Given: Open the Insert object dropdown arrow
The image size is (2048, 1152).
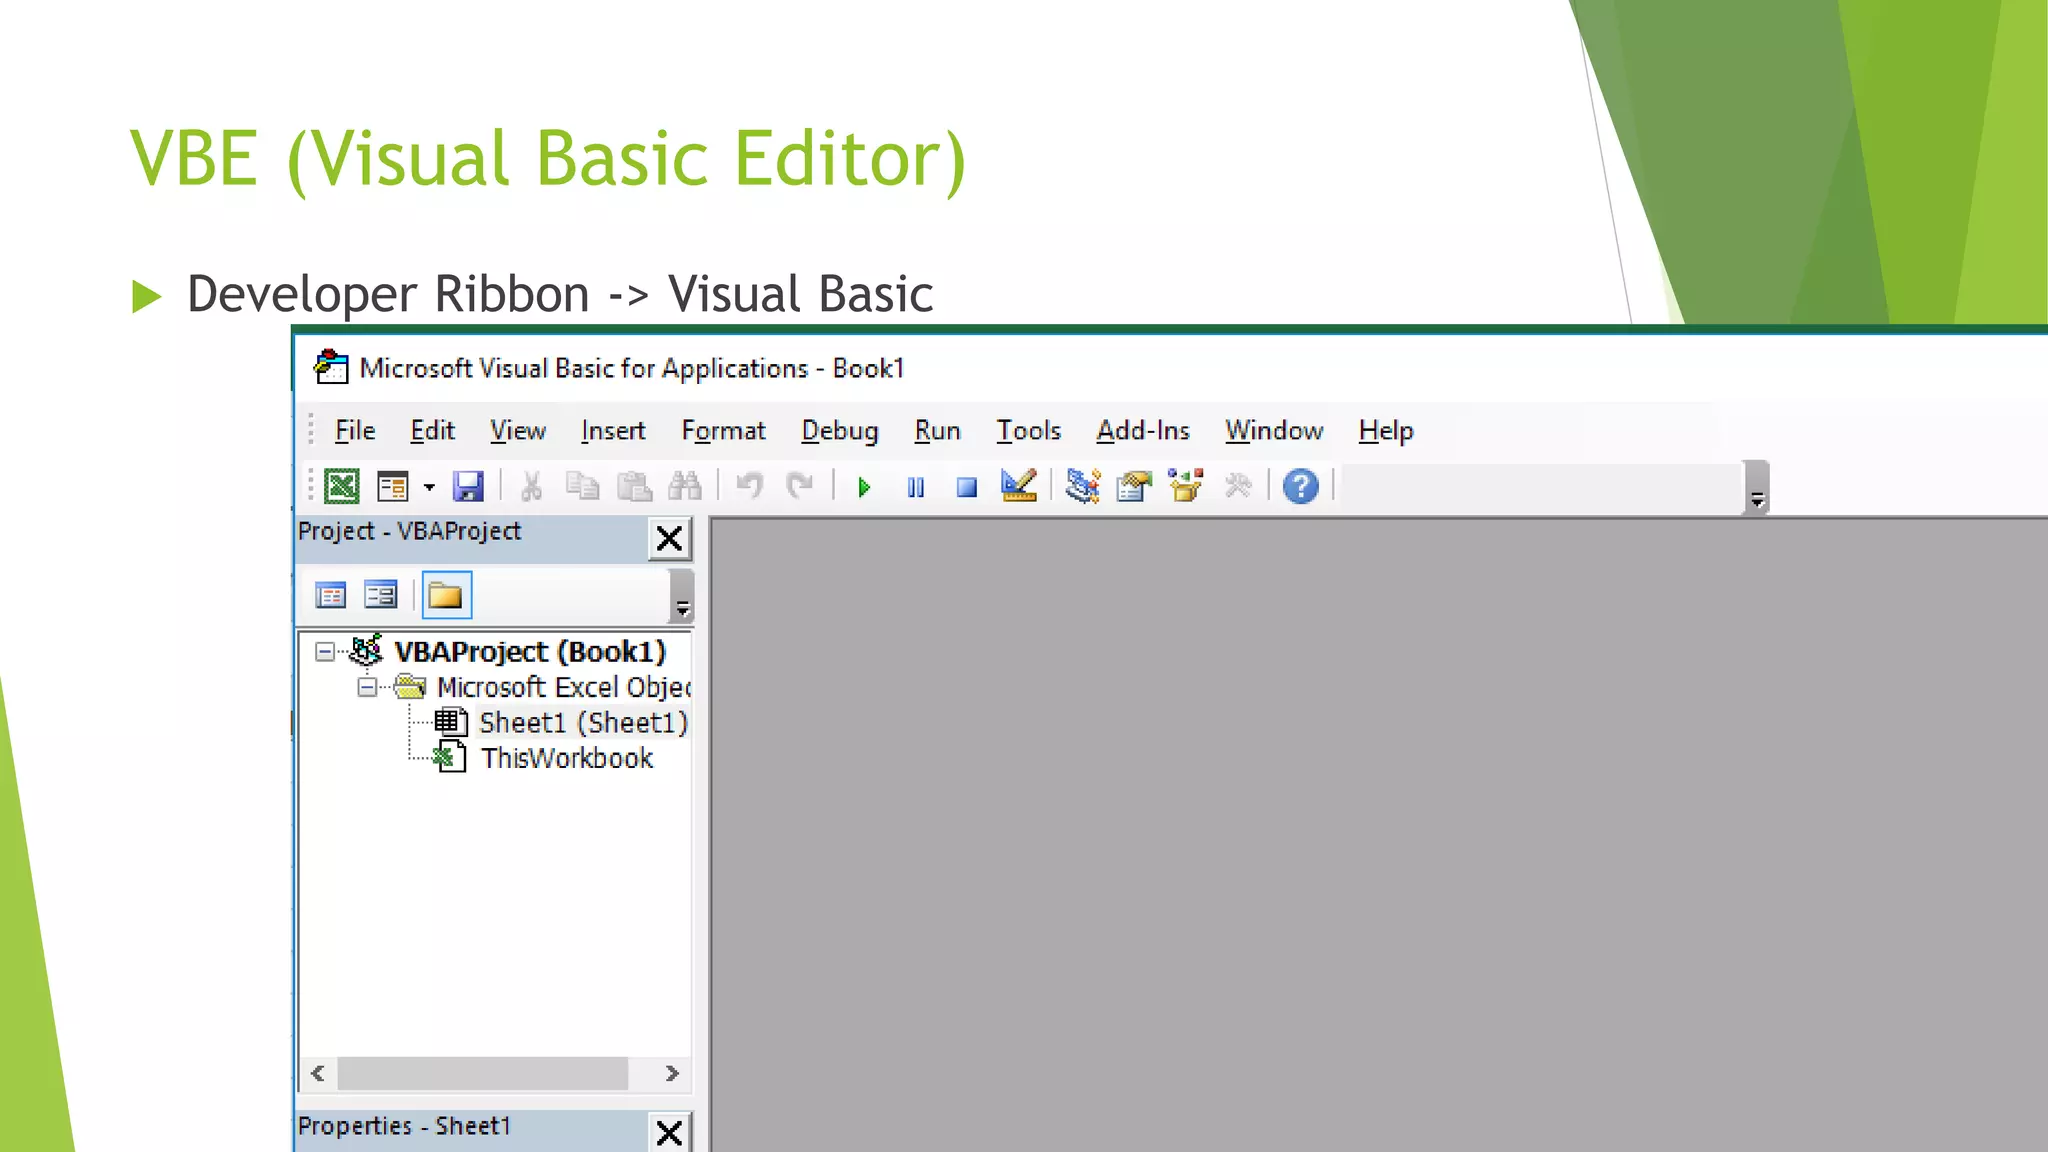Looking at the screenshot, I should point(429,487).
